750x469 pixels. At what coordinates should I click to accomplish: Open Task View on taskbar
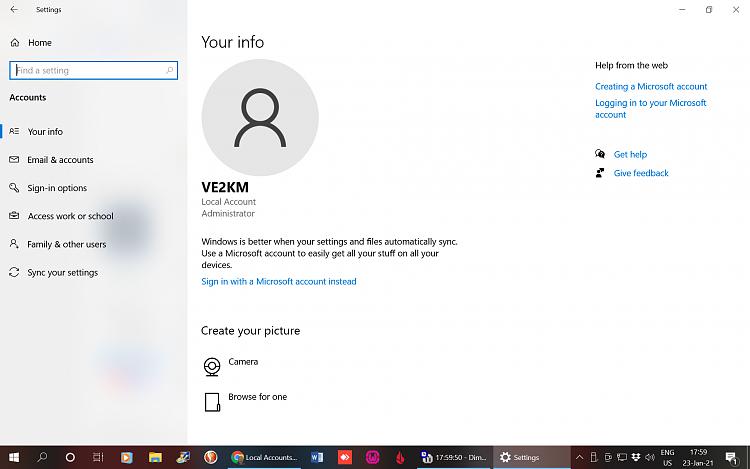(x=98, y=458)
